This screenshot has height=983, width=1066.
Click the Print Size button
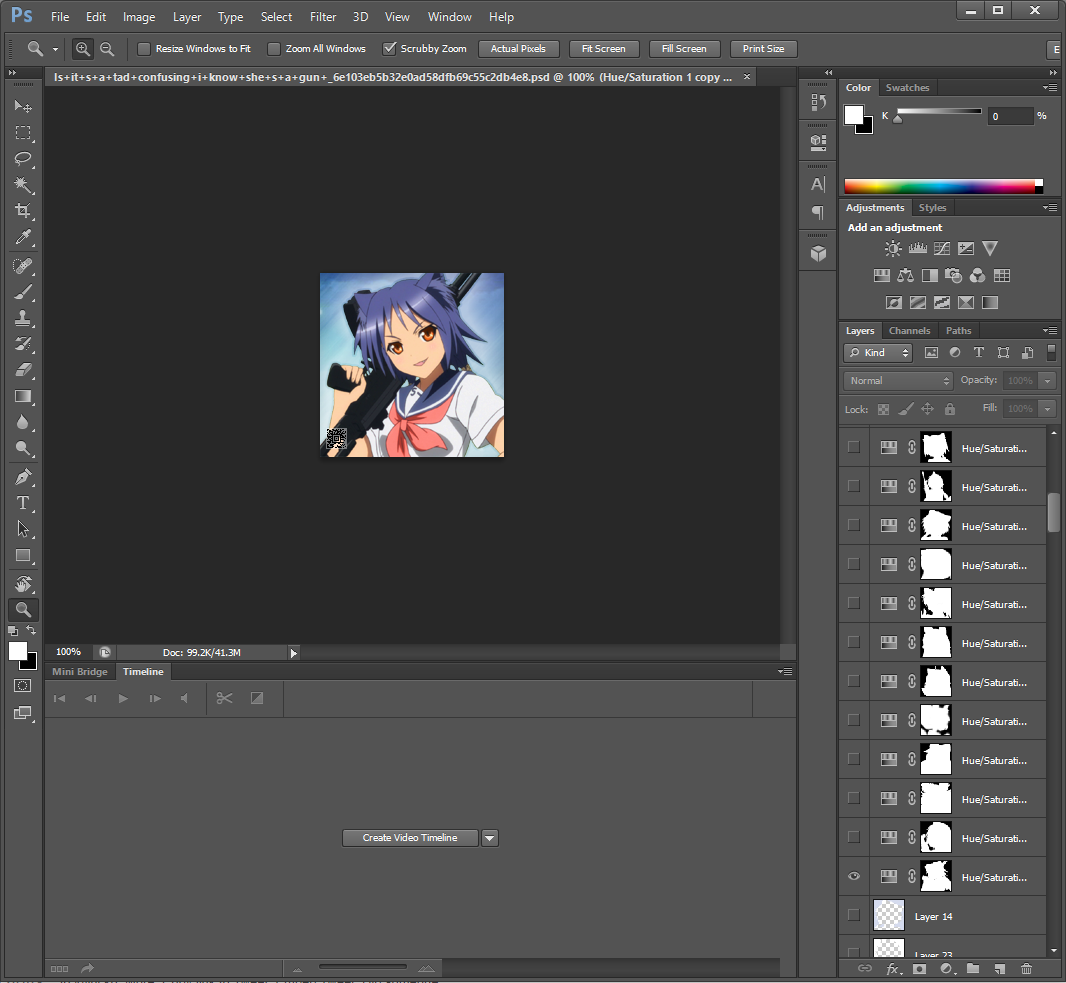(x=763, y=49)
